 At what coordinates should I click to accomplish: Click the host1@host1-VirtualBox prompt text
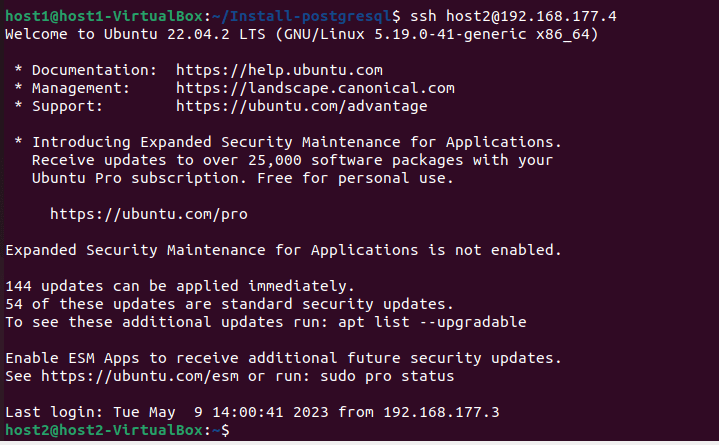click(104, 17)
